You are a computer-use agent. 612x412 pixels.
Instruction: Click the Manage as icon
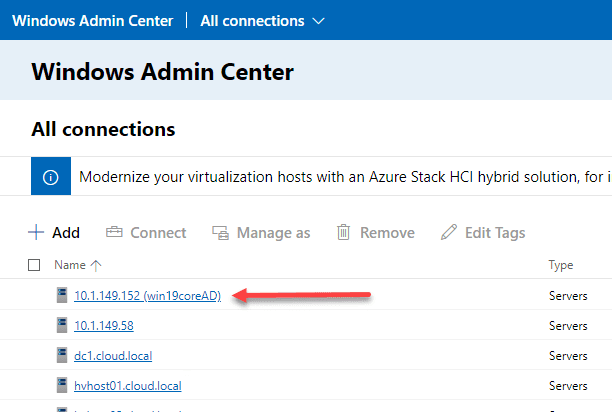click(221, 232)
